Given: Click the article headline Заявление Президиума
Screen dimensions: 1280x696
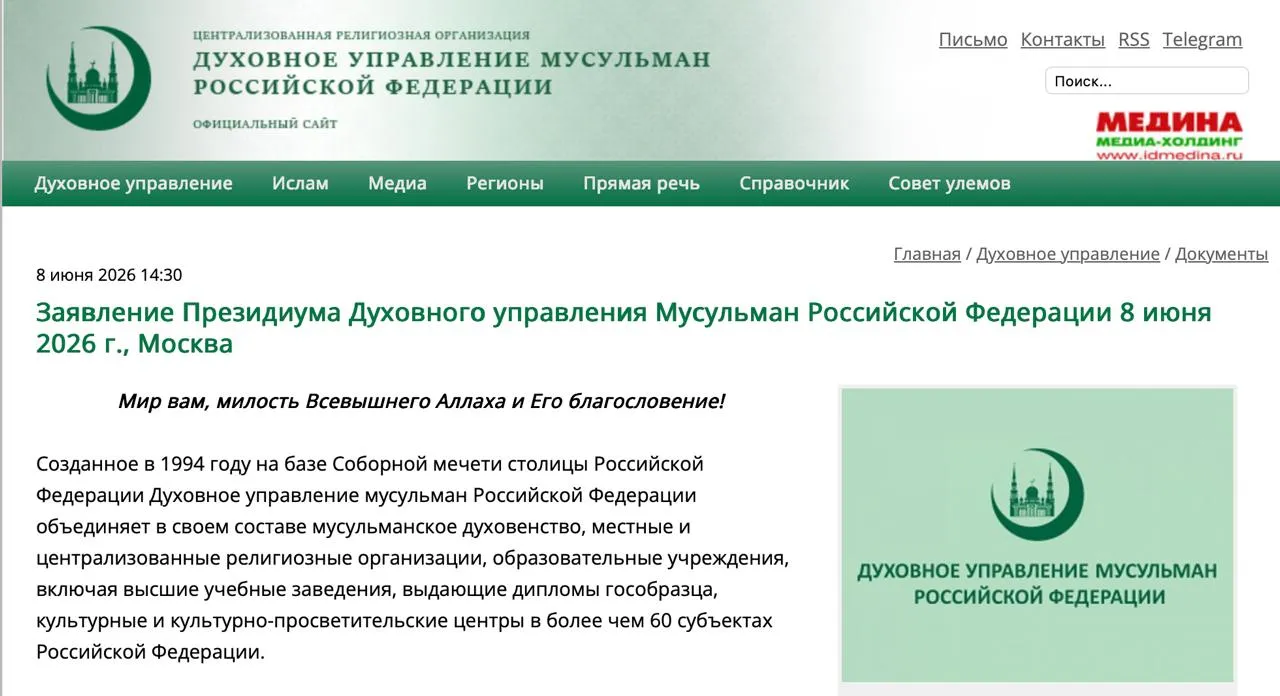Looking at the screenshot, I should [x=623, y=328].
